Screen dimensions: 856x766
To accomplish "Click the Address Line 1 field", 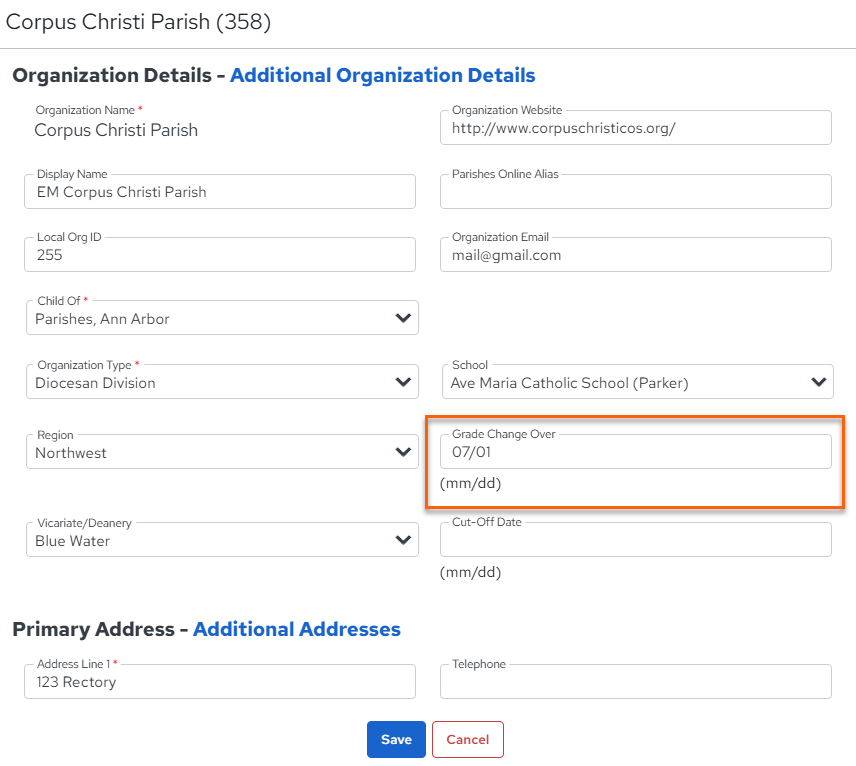I will 220,681.
